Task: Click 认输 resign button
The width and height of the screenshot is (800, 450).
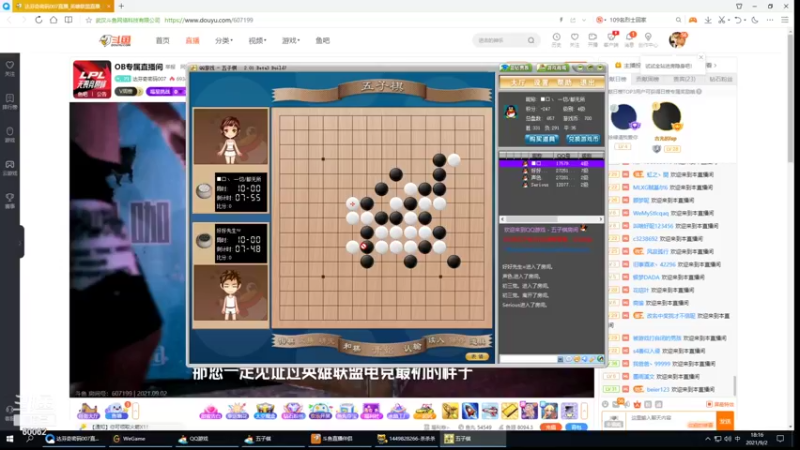Action: pyautogui.click(x=412, y=347)
